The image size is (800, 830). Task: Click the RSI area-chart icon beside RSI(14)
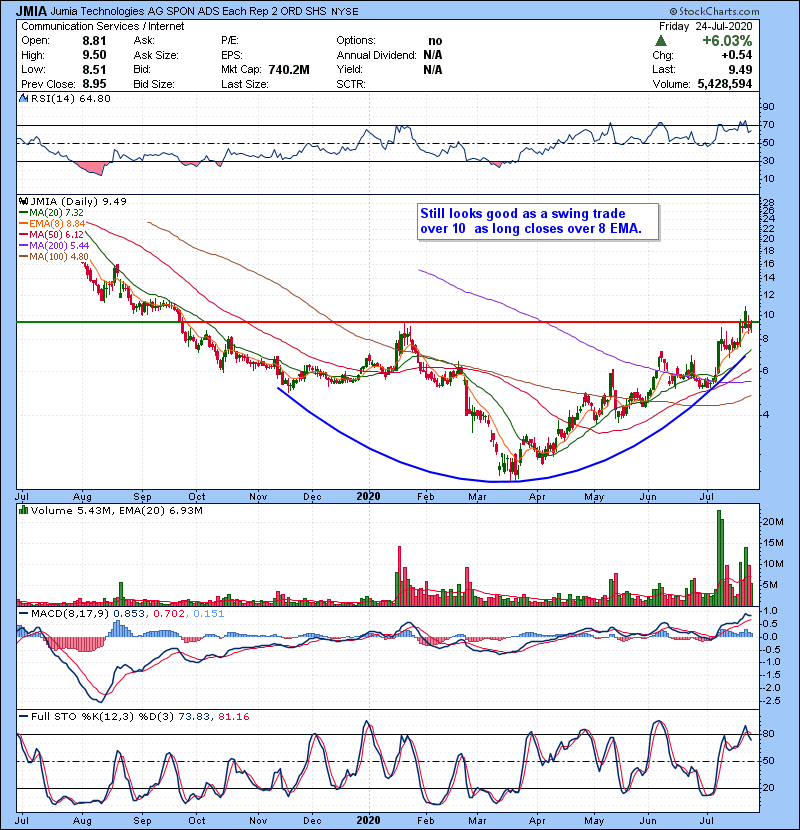tap(23, 98)
